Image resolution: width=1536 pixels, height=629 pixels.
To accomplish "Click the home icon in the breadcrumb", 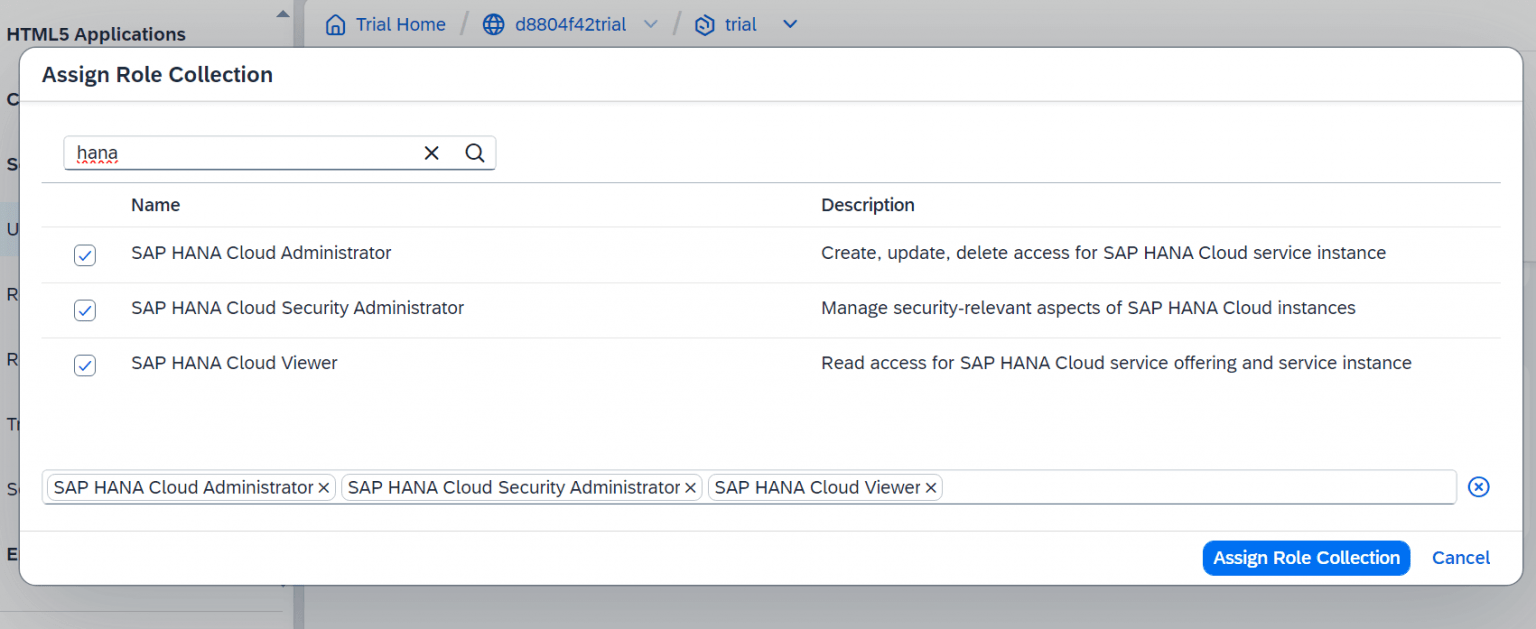I will (335, 24).
